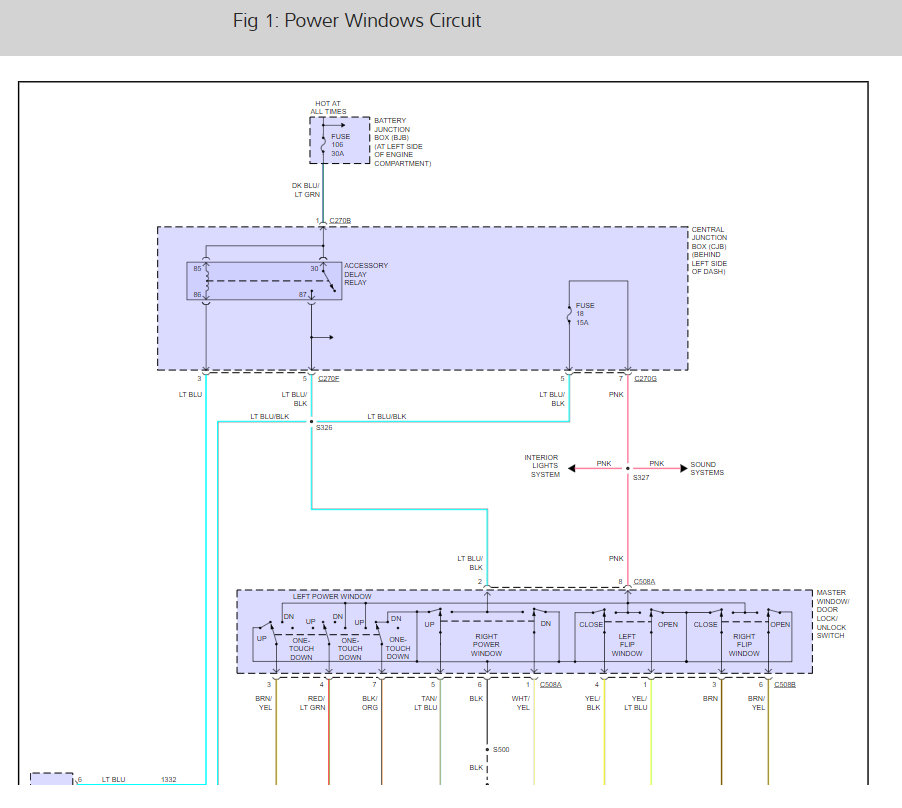Click the 'LEFT POWER WINDOW' label
The image size is (902, 808).
(x=332, y=596)
